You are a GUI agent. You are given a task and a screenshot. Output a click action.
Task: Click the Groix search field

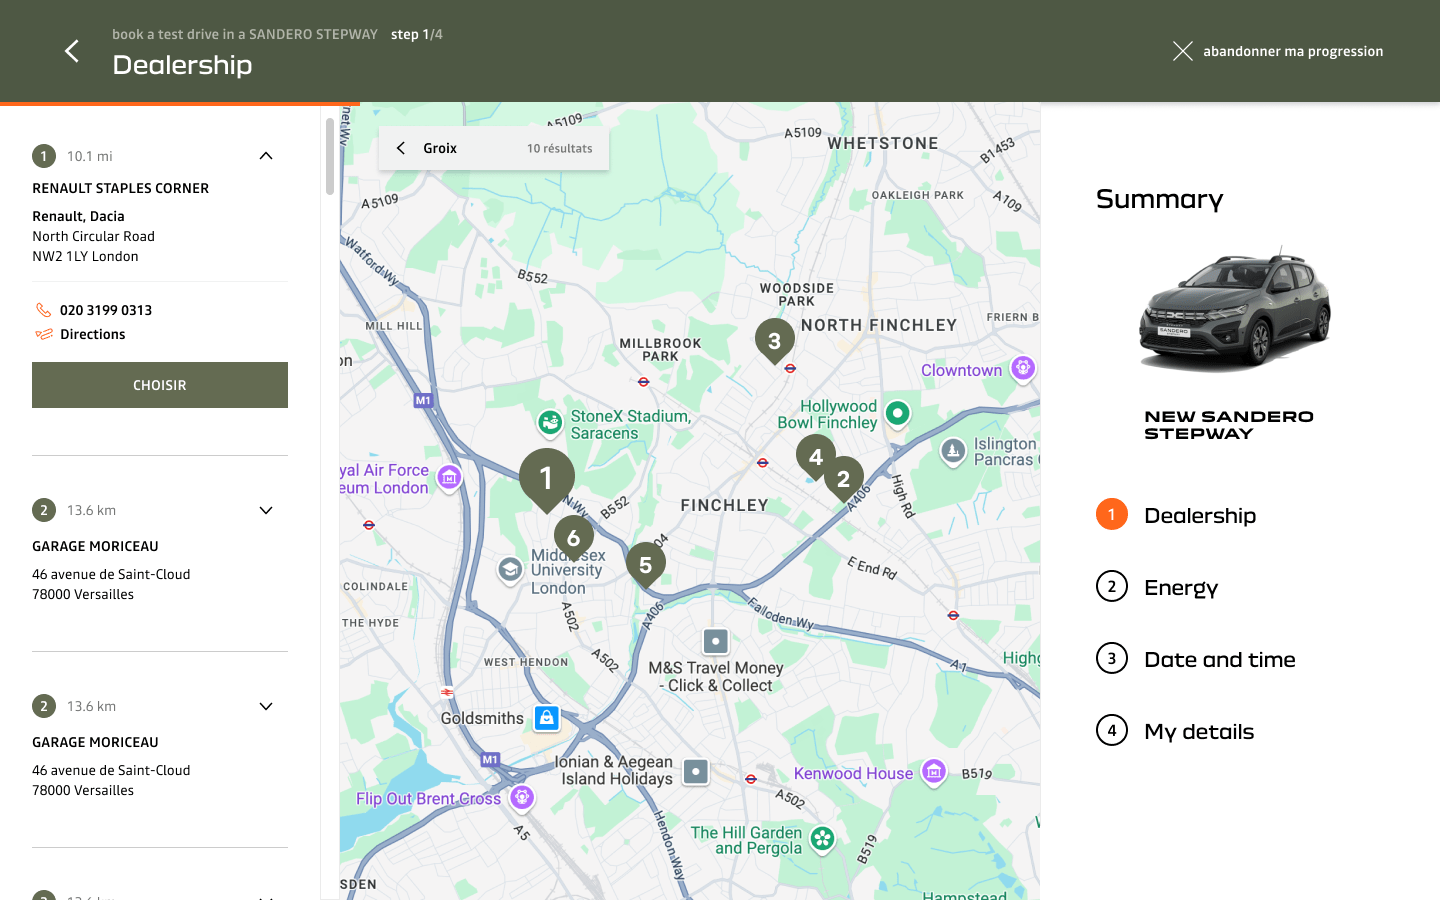click(494, 148)
